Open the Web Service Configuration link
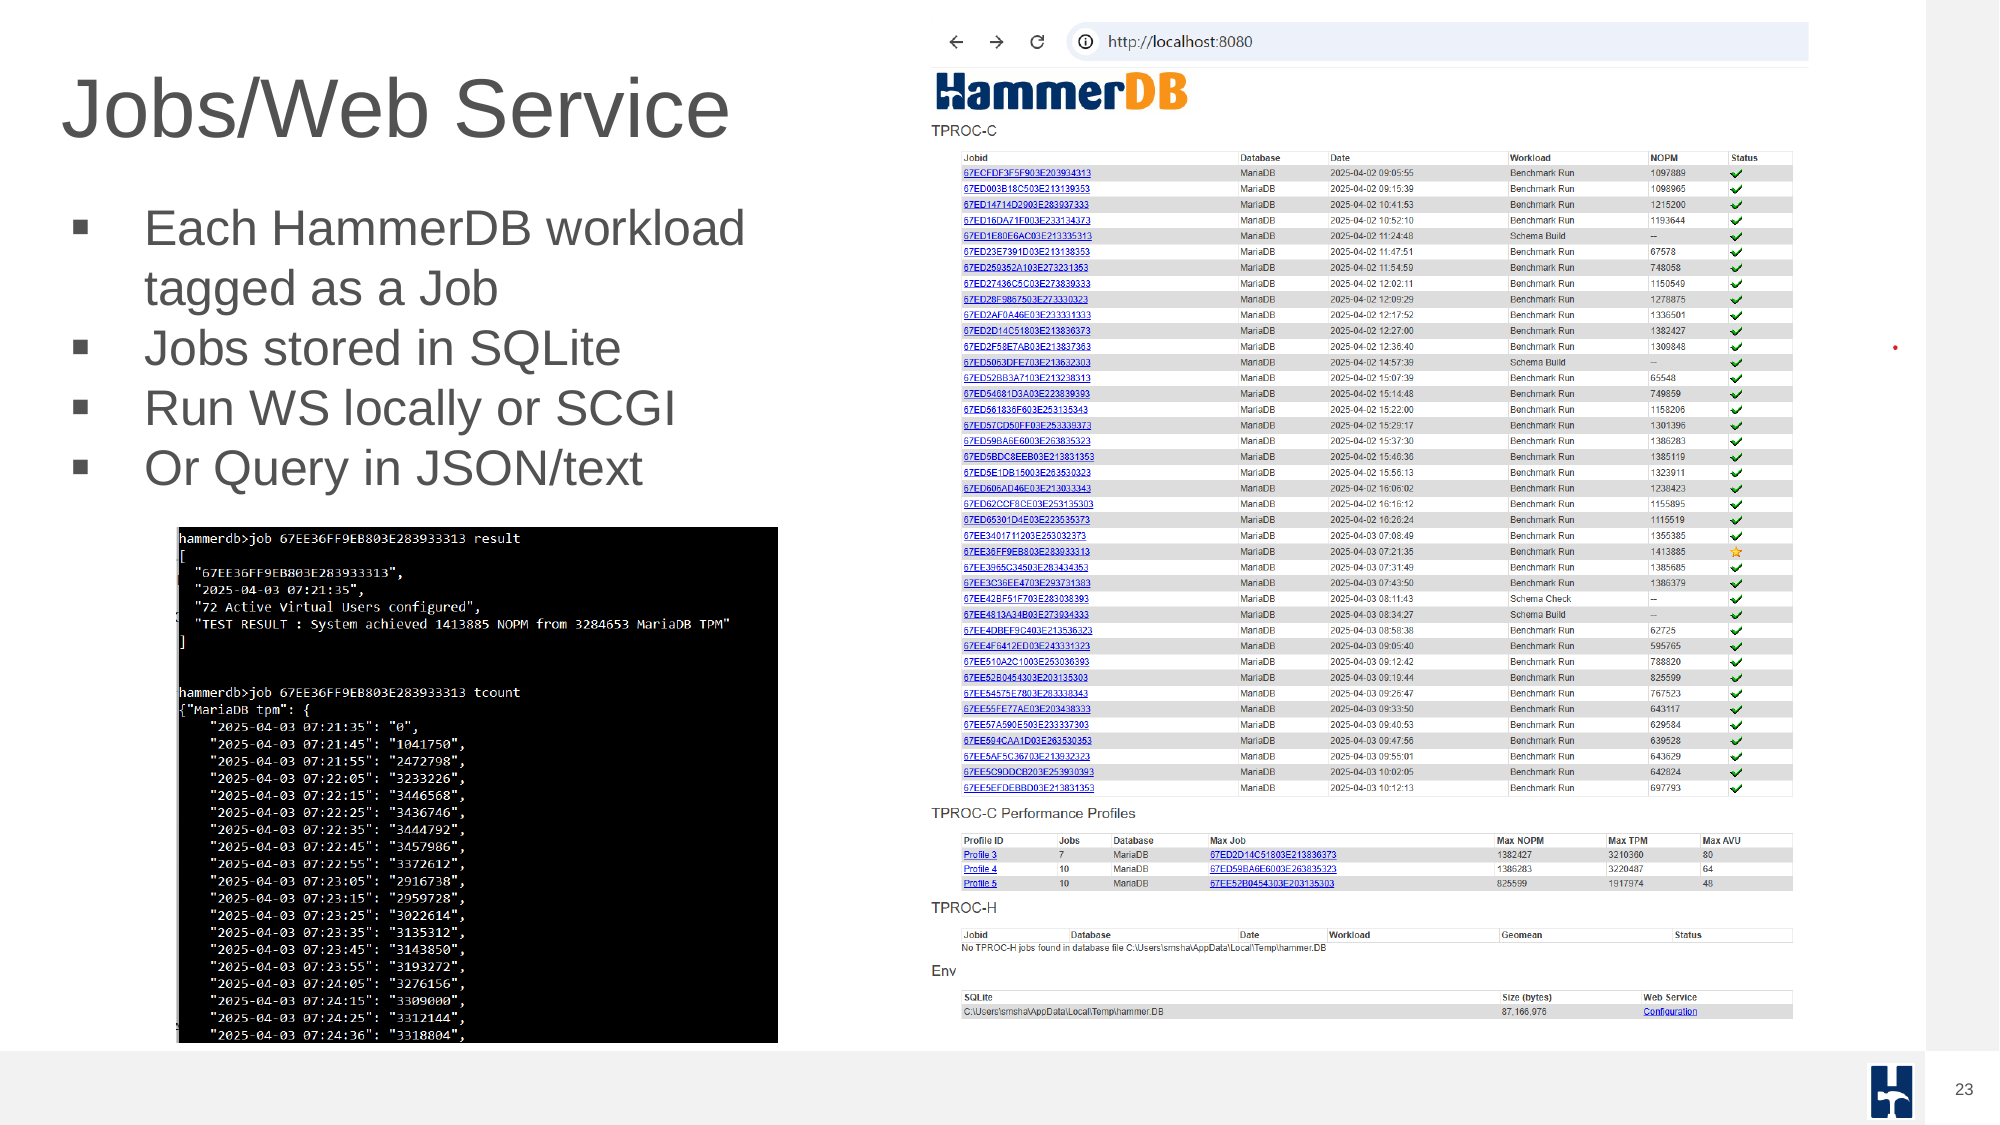This screenshot has height=1125, width=2000. 1670,1012
